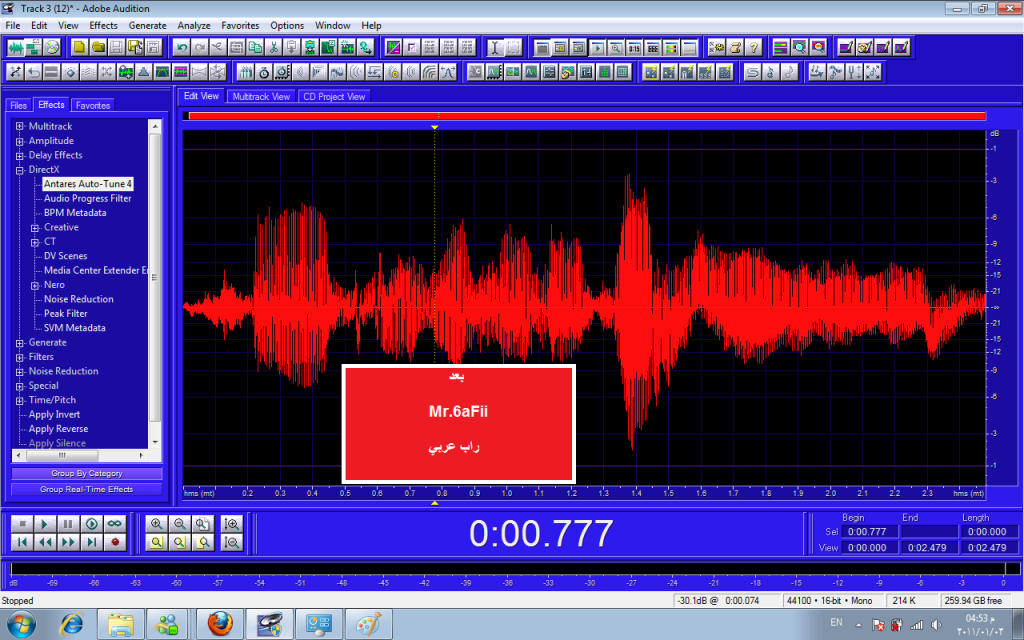This screenshot has width=1024, height=640.
Task: Click the effects list horizontal scrollbar
Action: 80,455
